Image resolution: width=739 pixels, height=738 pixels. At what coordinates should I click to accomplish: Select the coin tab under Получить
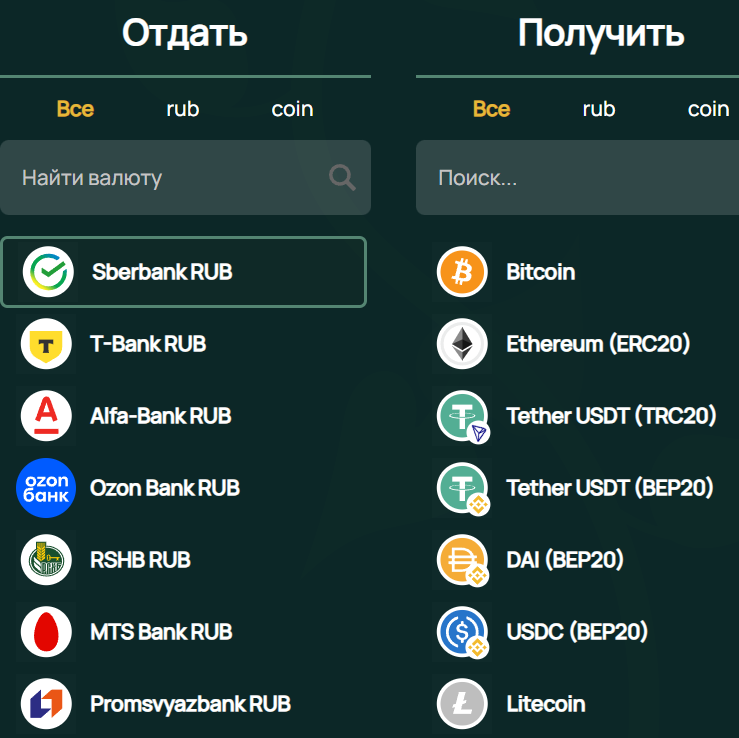tap(708, 109)
